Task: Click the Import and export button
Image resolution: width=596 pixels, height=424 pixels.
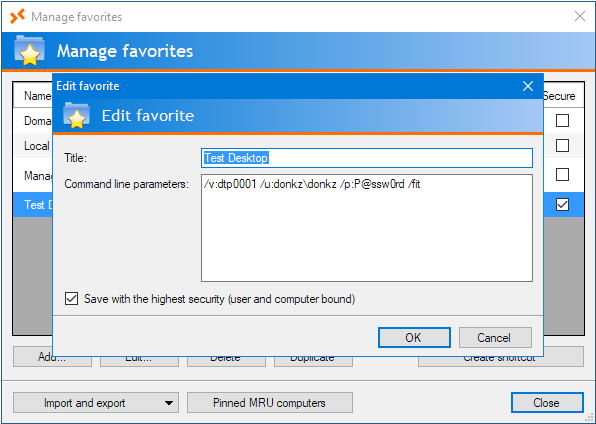Action: pyautogui.click(x=84, y=403)
